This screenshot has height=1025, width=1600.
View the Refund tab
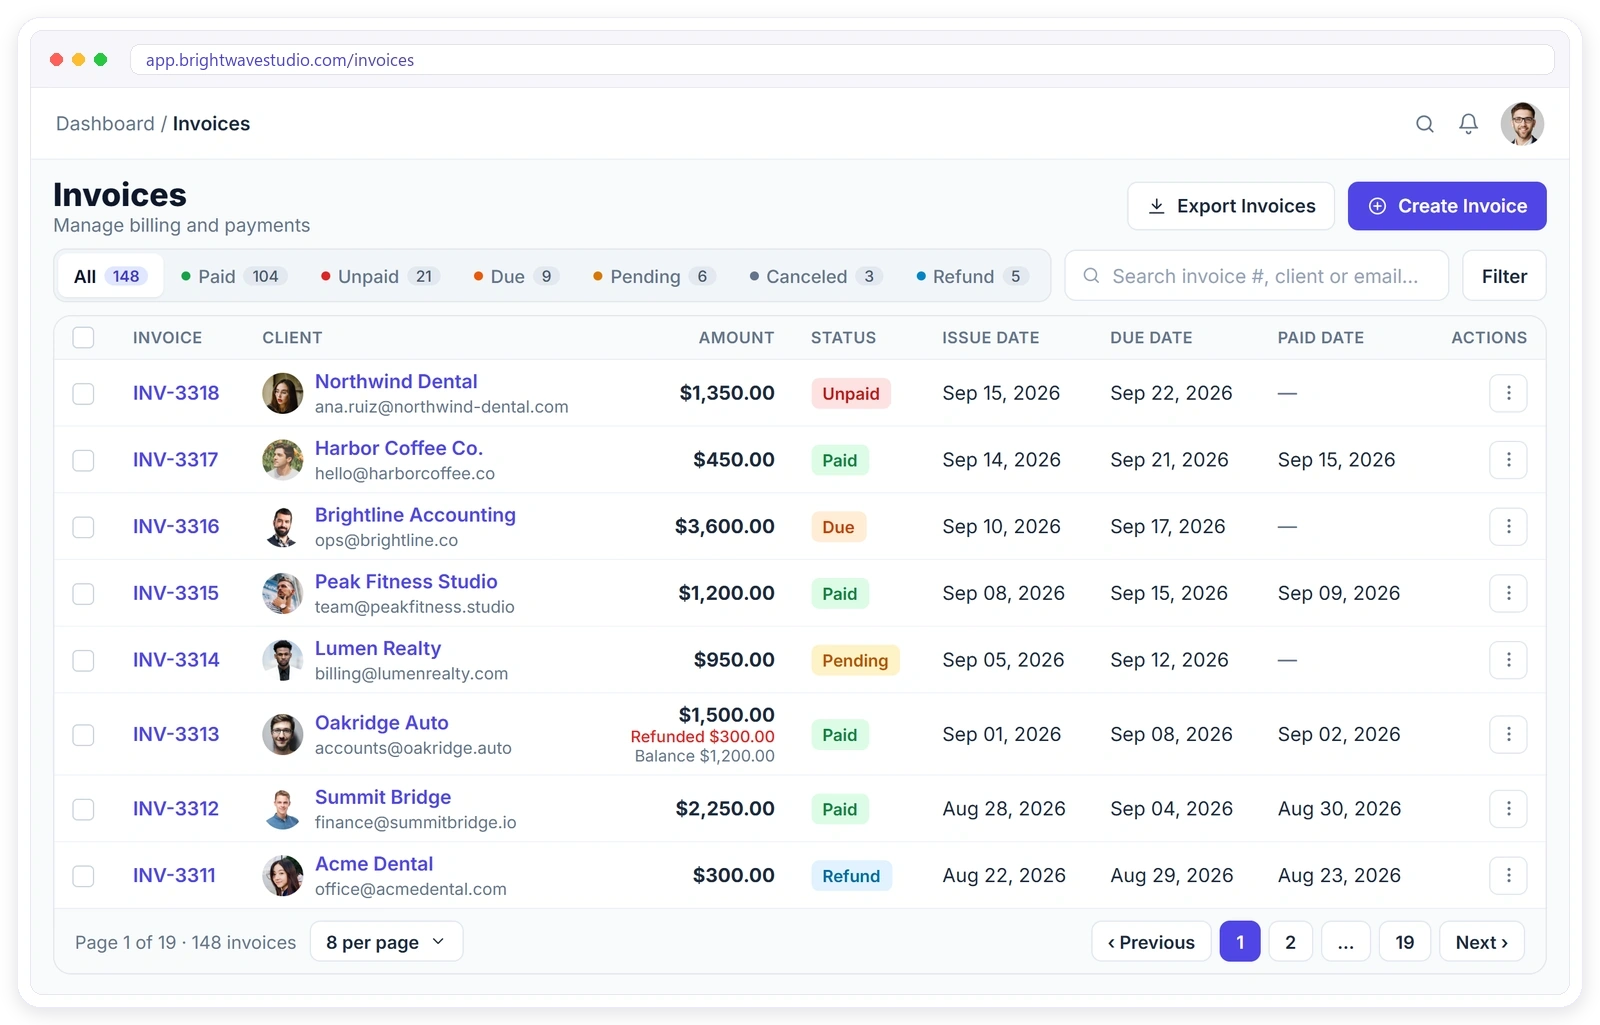(972, 276)
